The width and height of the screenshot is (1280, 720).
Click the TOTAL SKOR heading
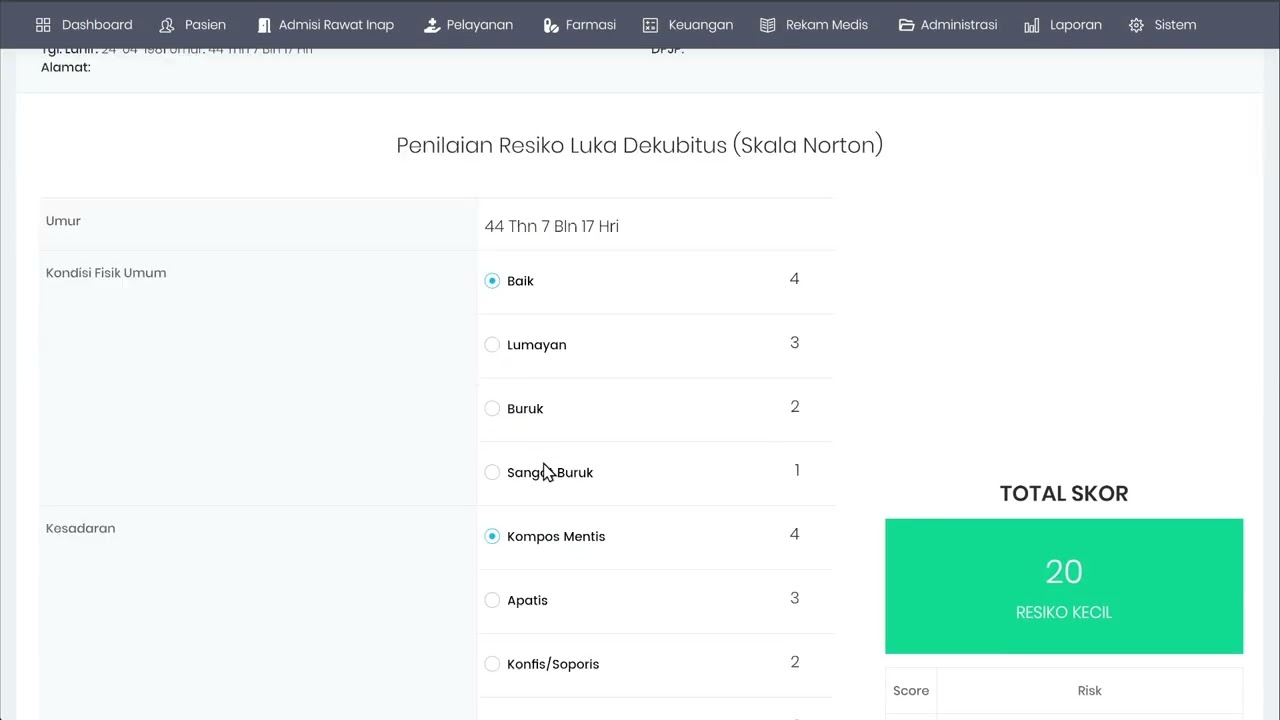tap(1064, 494)
